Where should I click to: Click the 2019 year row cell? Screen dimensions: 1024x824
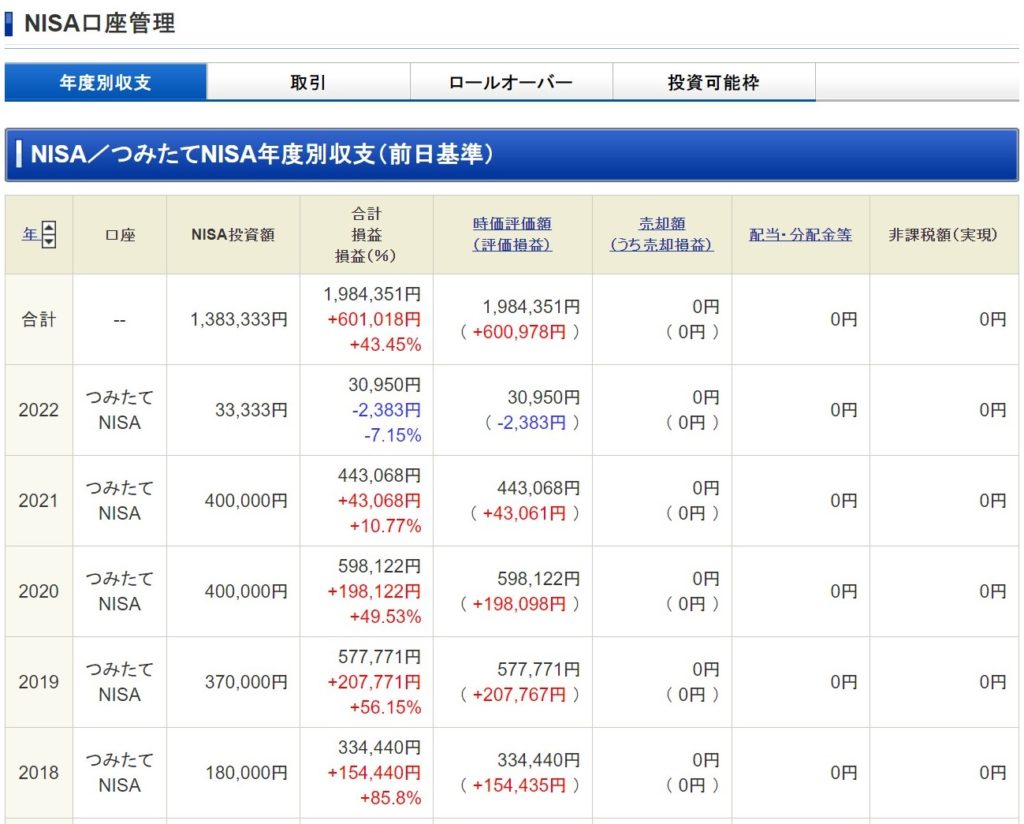click(x=38, y=682)
